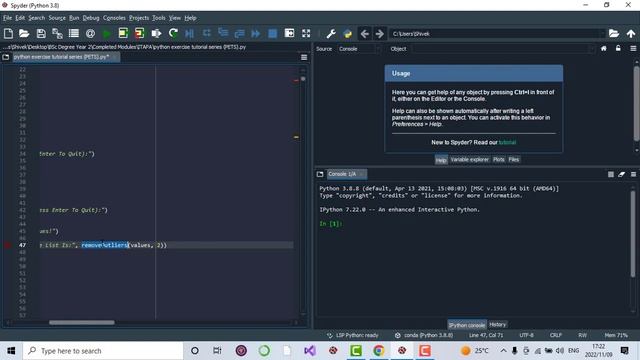Run the current cell

pyautogui.click(x=123, y=33)
